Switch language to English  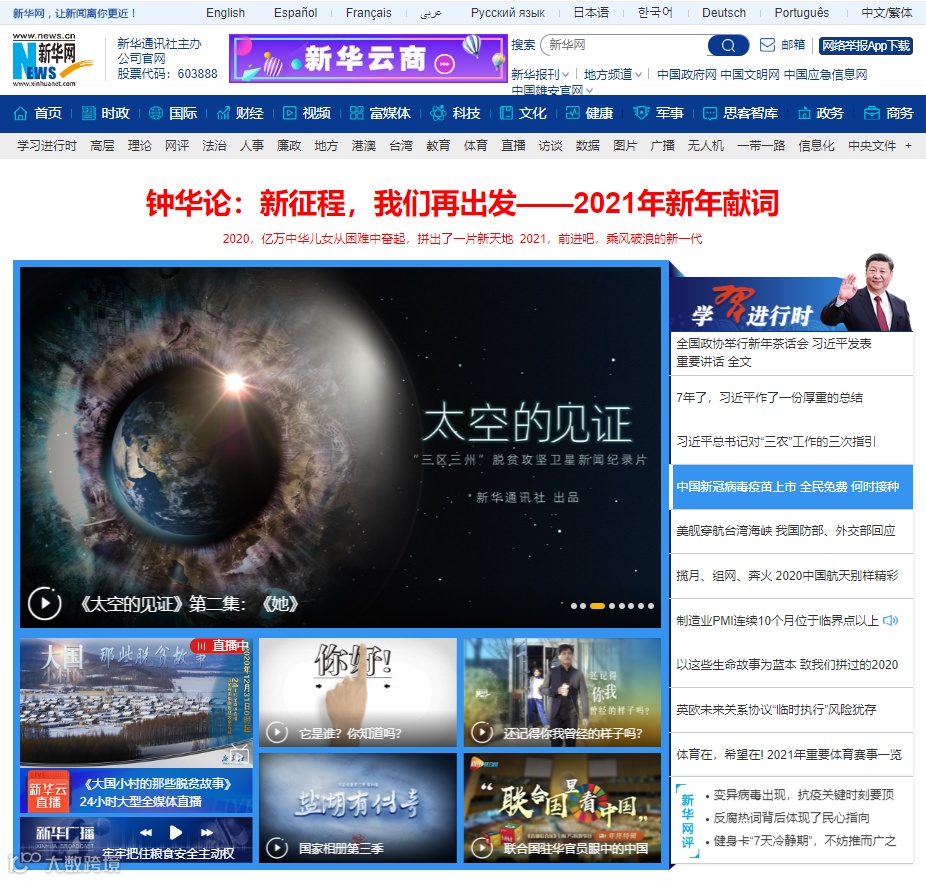tap(225, 12)
